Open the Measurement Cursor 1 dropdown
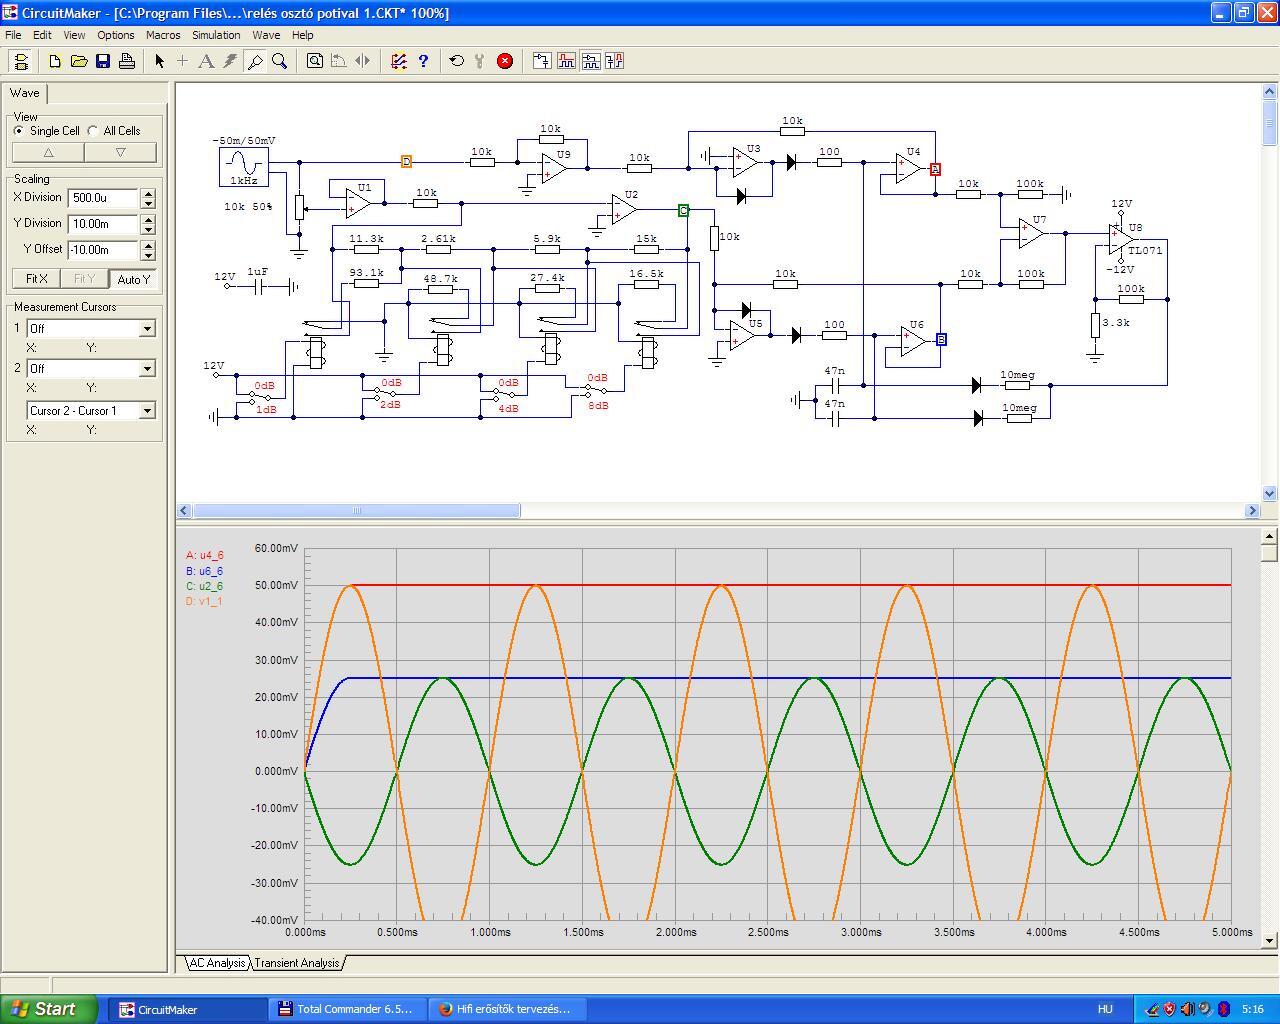Image resolution: width=1280 pixels, height=1024 pixels. pyautogui.click(x=147, y=328)
